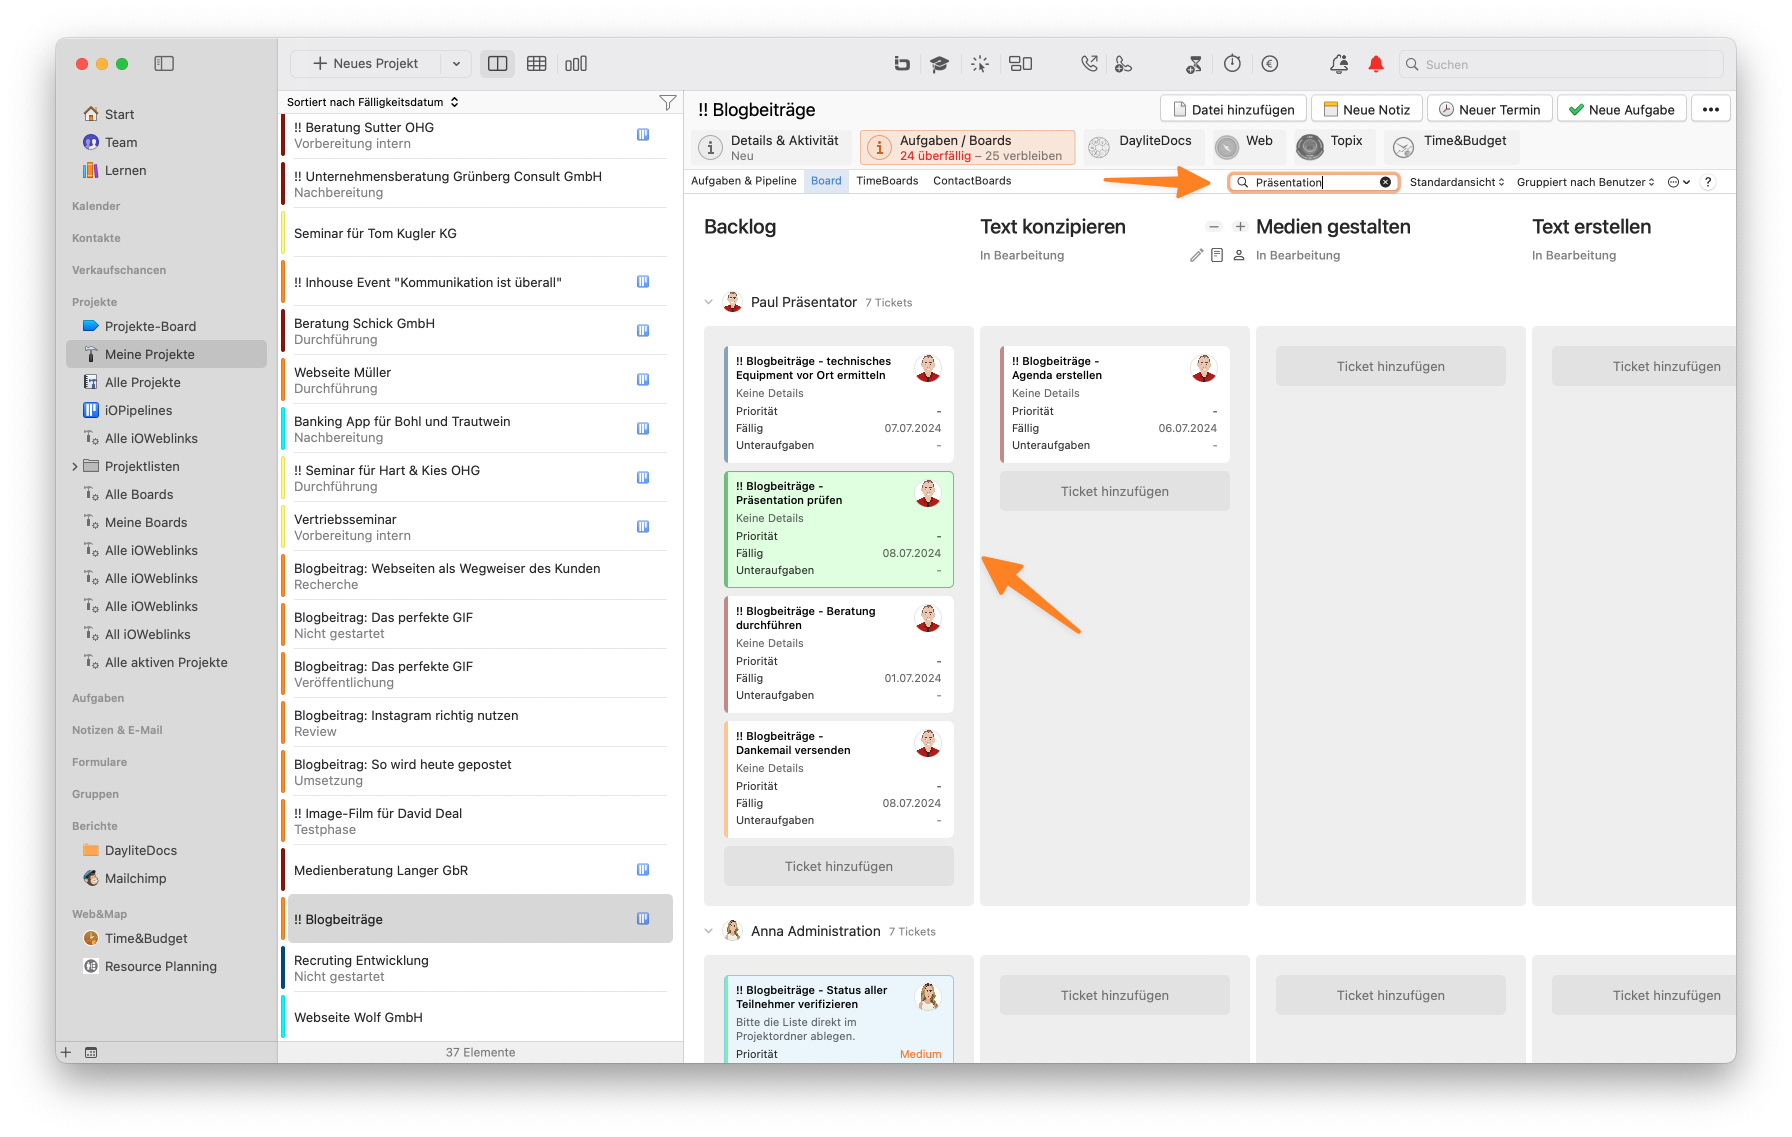This screenshot has height=1137, width=1792.
Task: Open the Details & Aktivität section
Action: 771,148
